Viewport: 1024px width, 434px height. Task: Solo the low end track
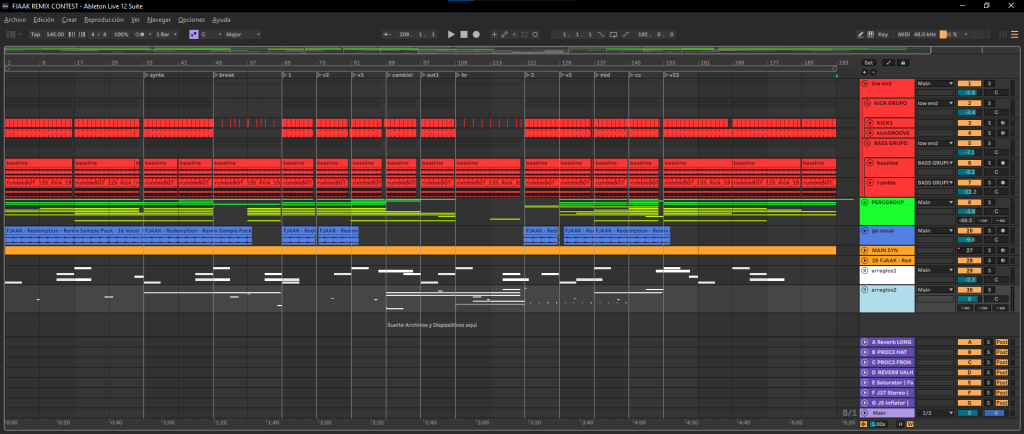990,83
